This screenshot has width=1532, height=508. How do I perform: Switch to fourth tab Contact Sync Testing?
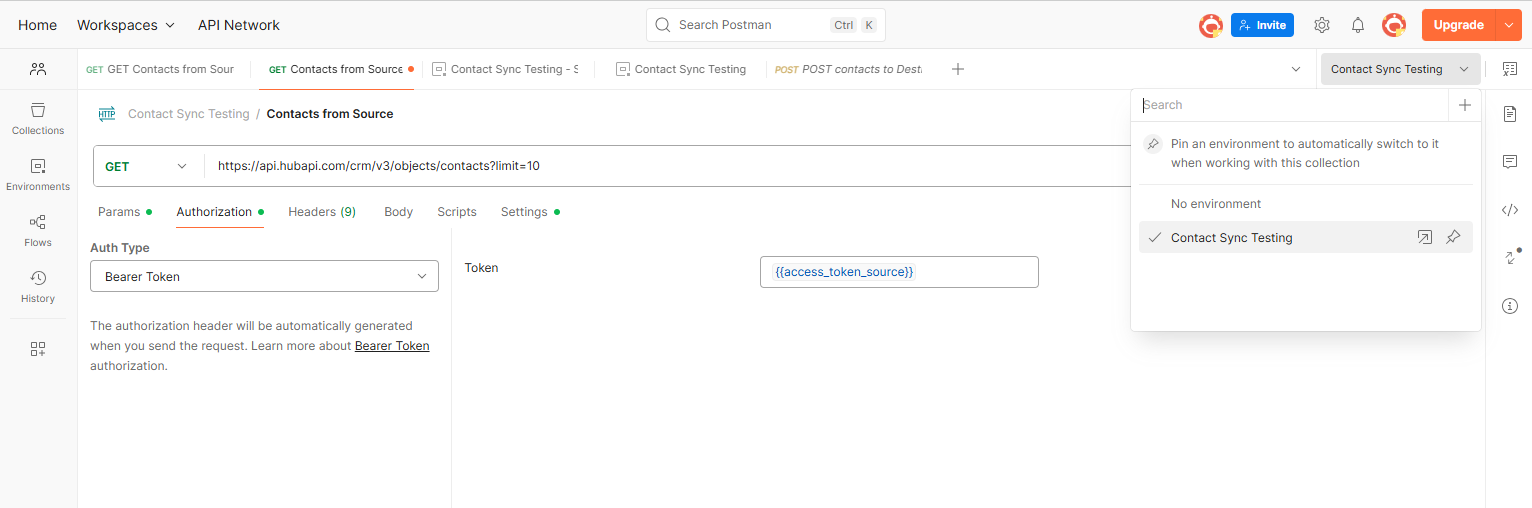point(681,69)
